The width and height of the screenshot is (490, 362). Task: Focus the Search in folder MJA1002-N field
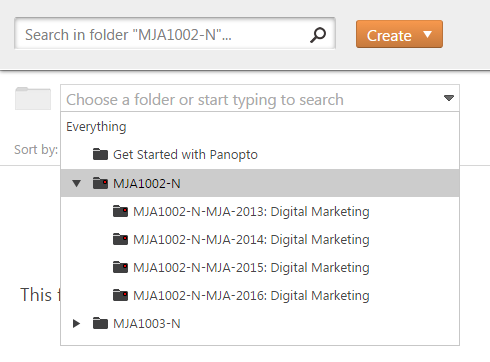[175, 34]
